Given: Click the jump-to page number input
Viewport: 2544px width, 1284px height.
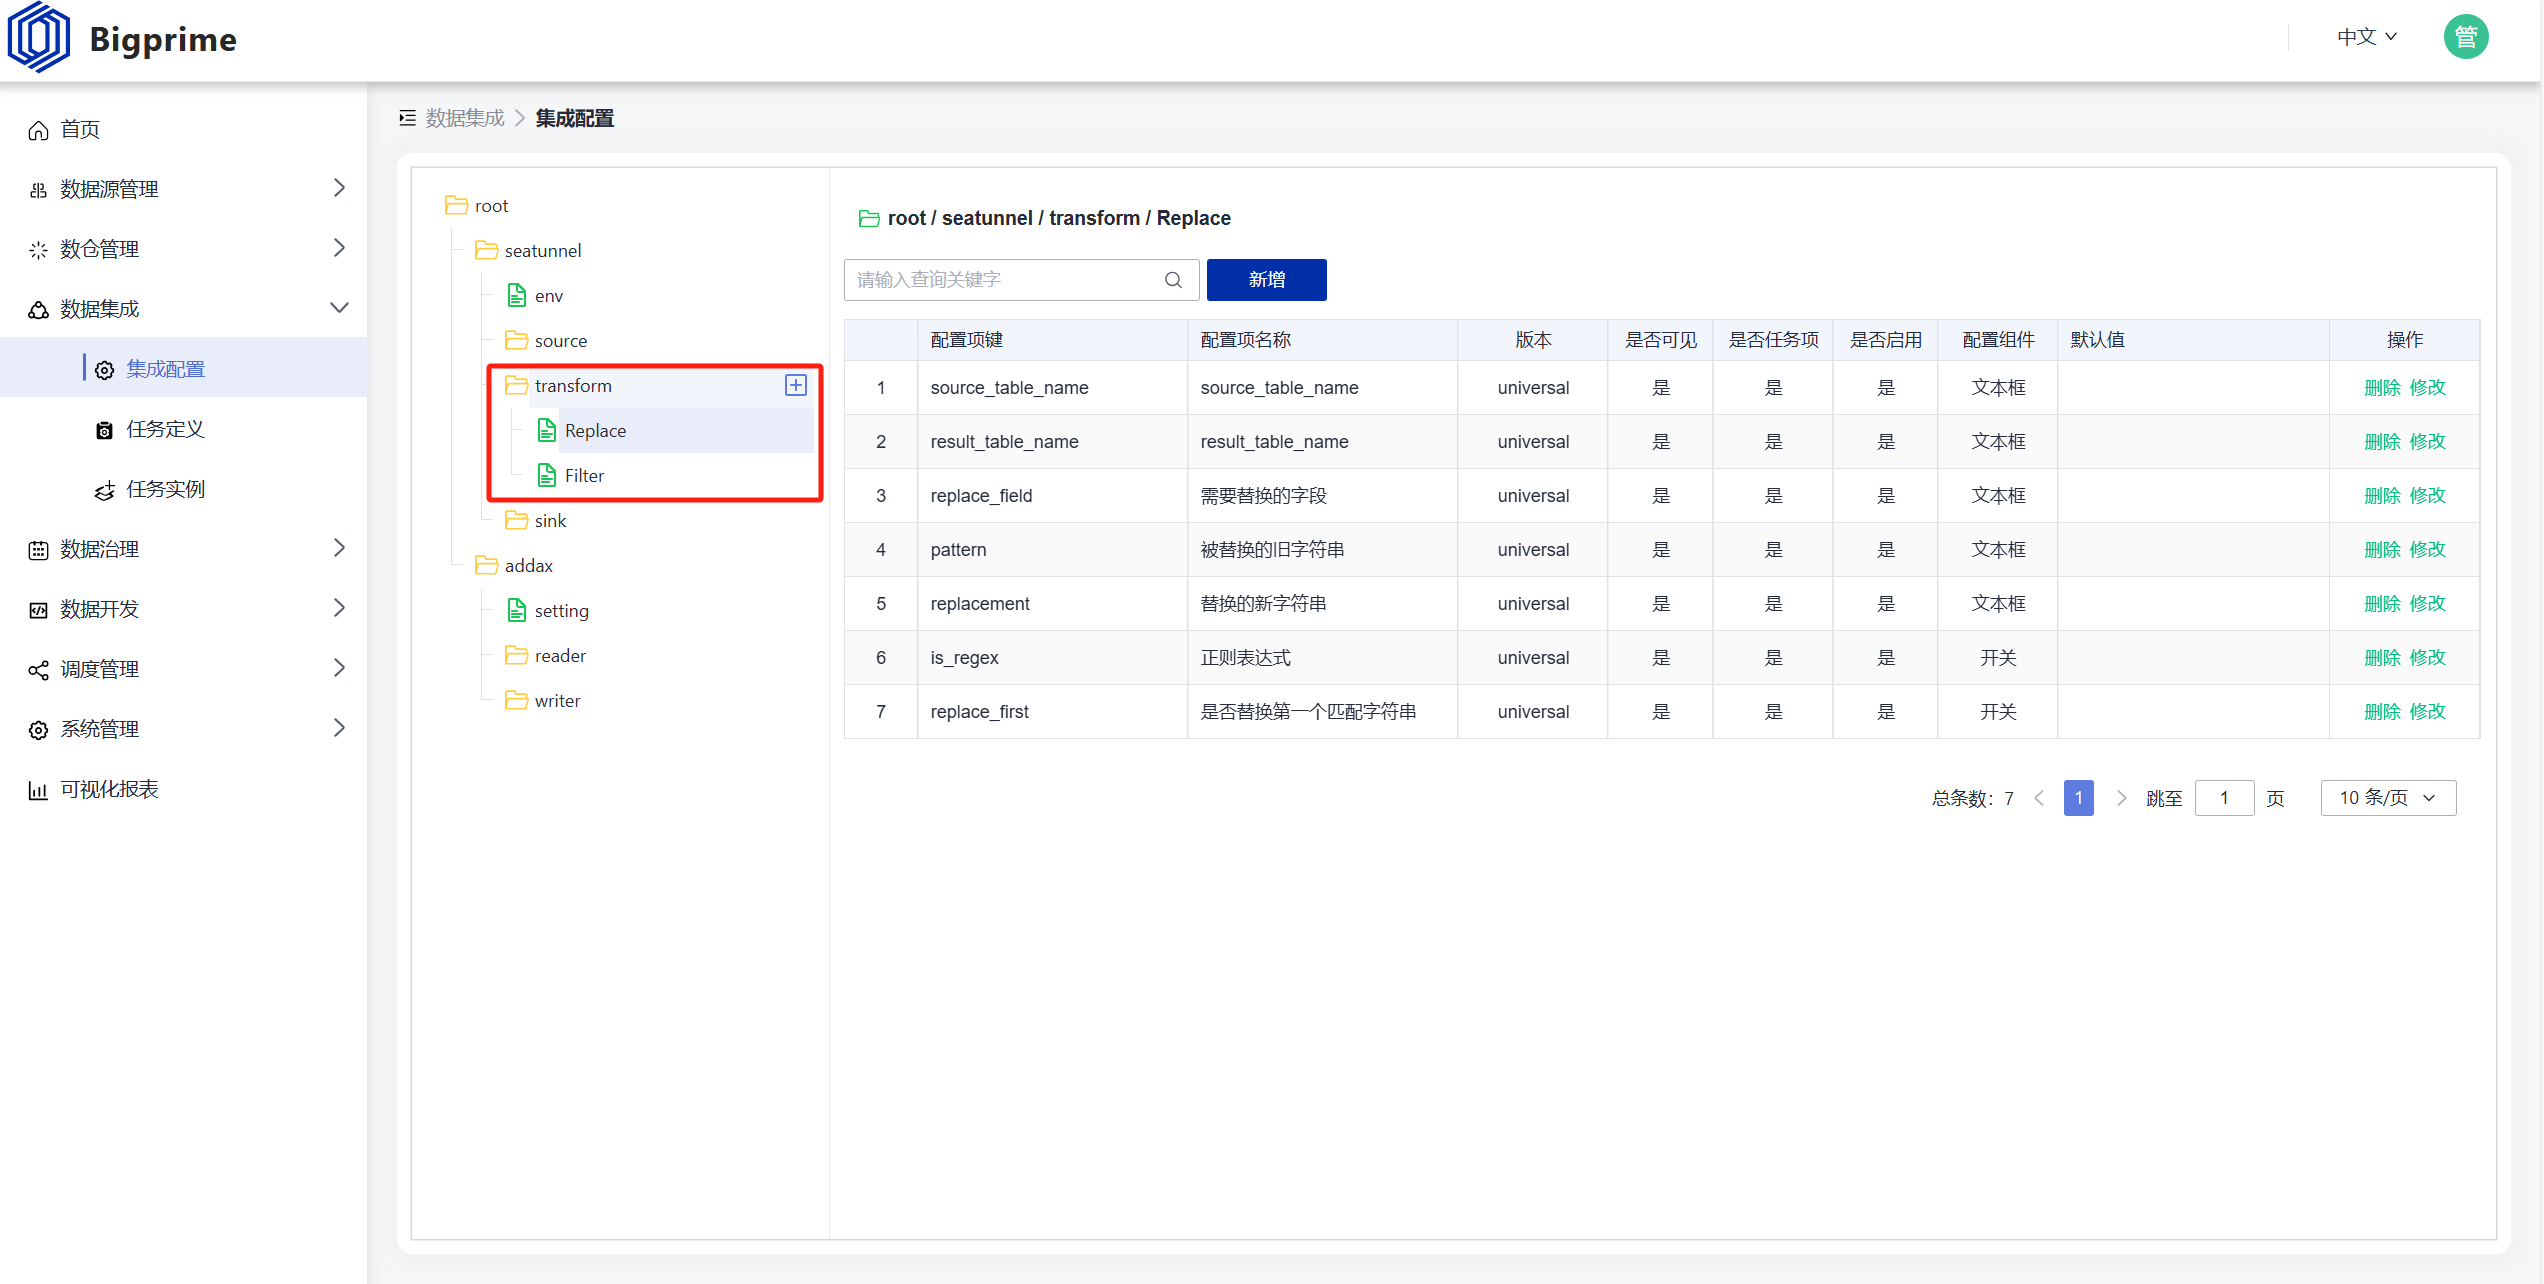Looking at the screenshot, I should pyautogui.click(x=2224, y=798).
